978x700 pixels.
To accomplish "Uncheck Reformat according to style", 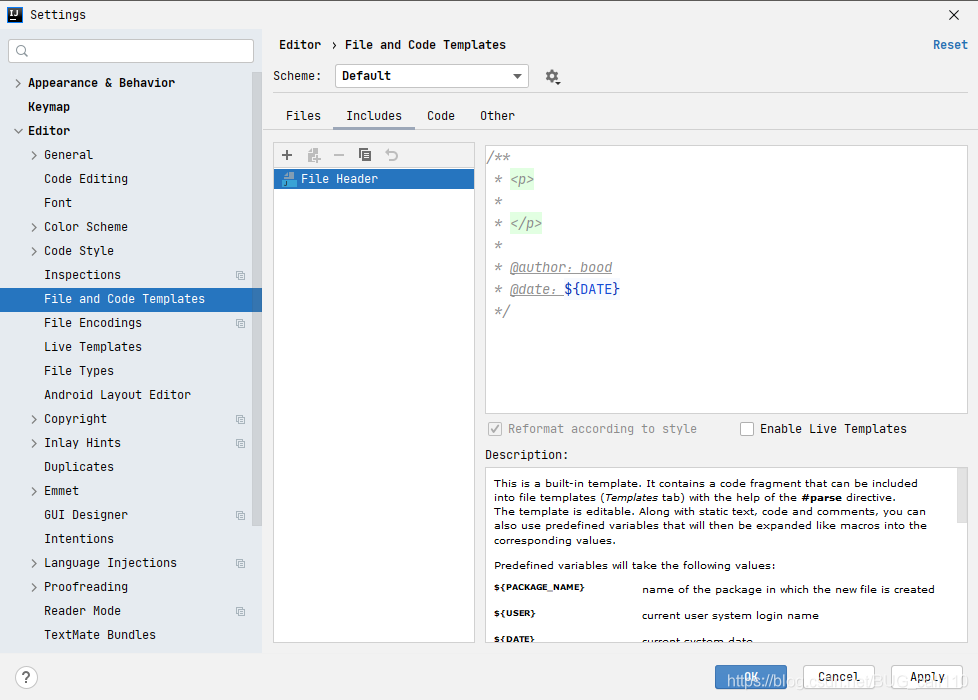I will click(x=494, y=428).
